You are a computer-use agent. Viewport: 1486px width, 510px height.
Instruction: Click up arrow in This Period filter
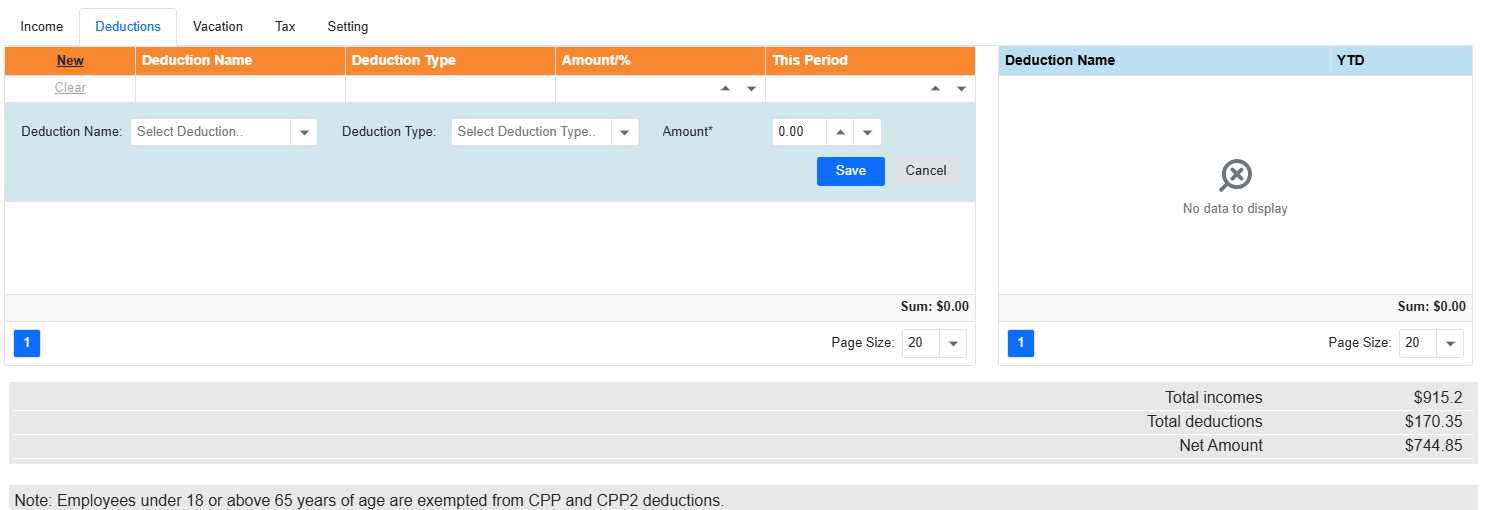pyautogui.click(x=936, y=88)
